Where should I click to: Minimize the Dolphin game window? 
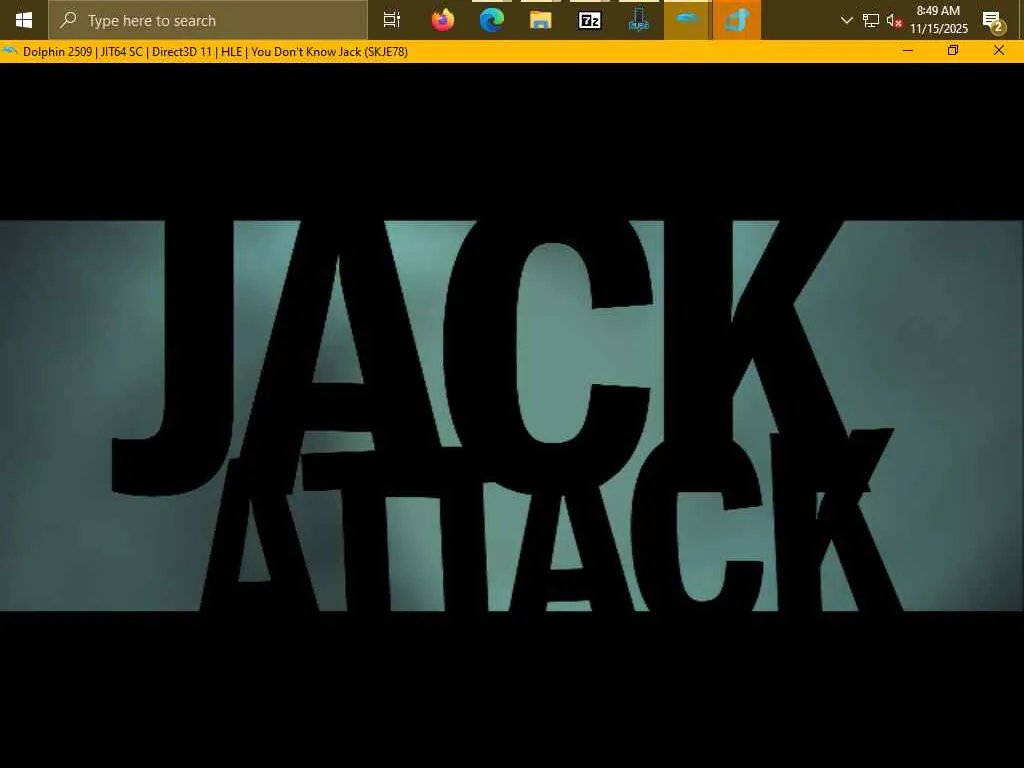coord(908,51)
